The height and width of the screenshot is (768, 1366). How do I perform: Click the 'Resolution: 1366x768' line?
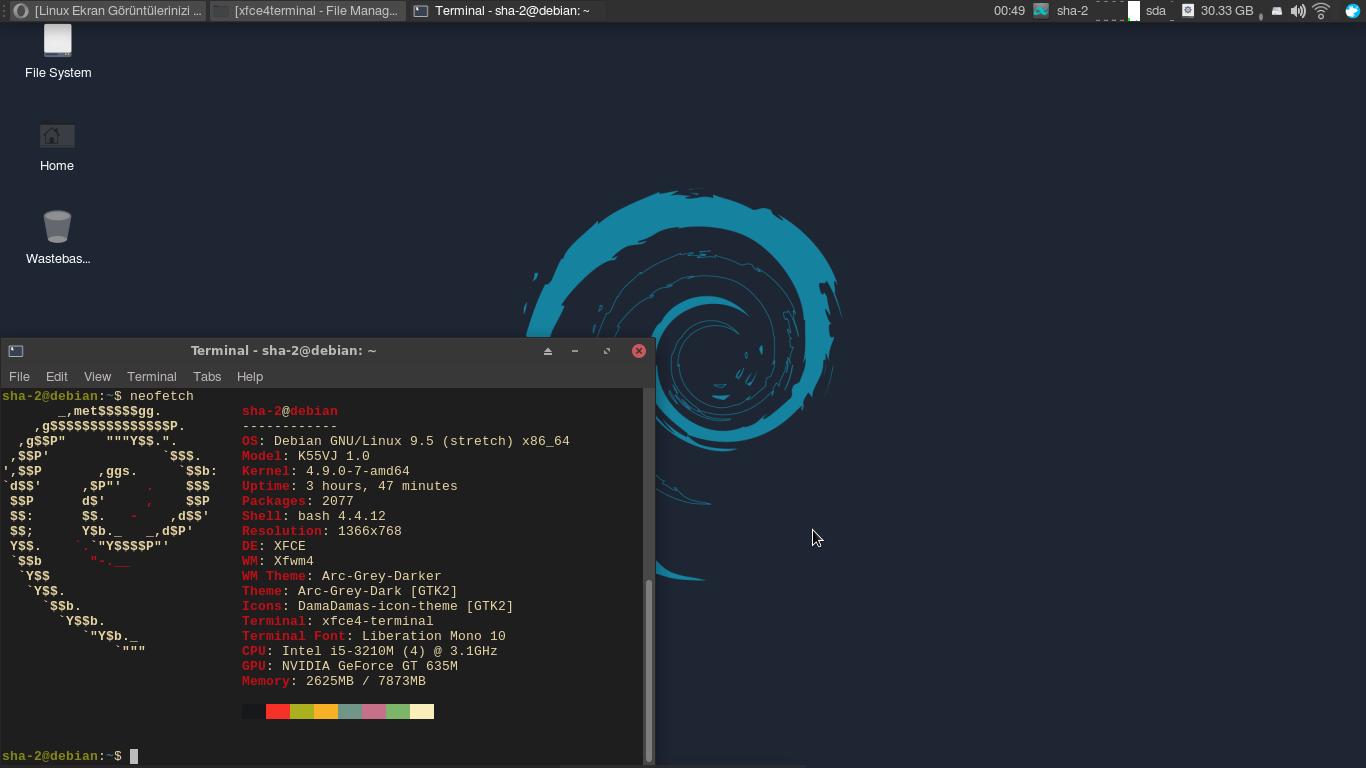(x=322, y=531)
